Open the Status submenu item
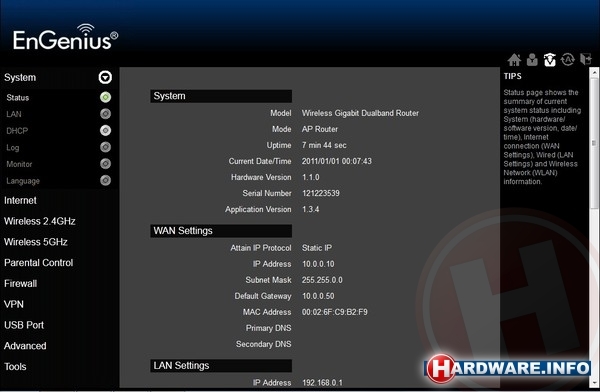600x392 pixels. tap(18, 98)
